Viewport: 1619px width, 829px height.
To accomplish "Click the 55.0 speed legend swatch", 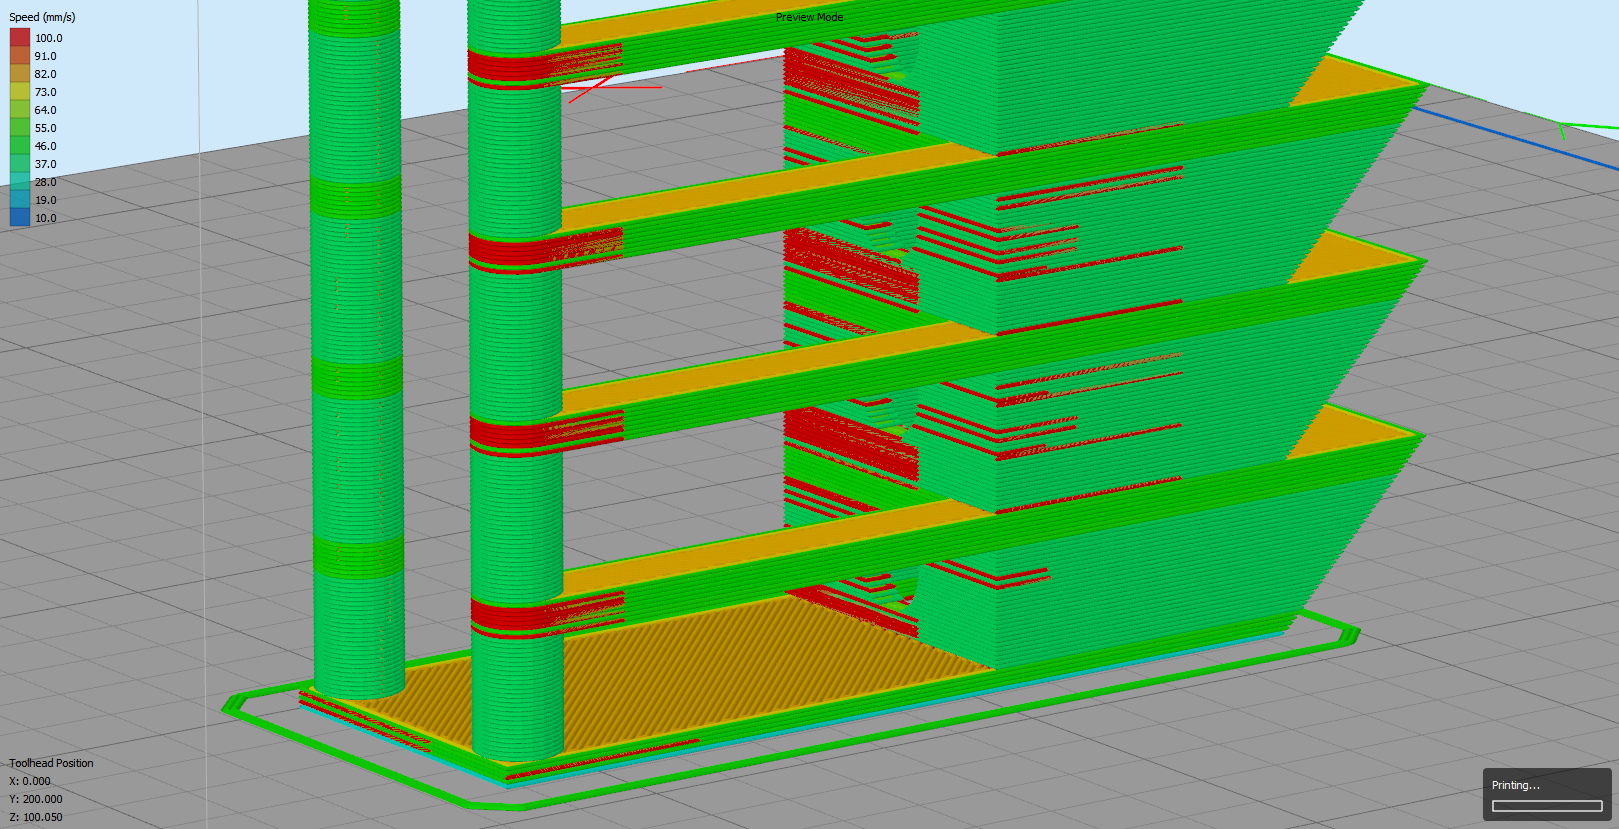I will (20, 128).
